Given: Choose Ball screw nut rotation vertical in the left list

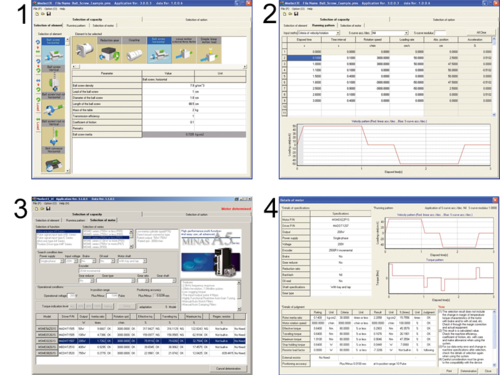Looking at the screenshot, I should click(53, 133).
